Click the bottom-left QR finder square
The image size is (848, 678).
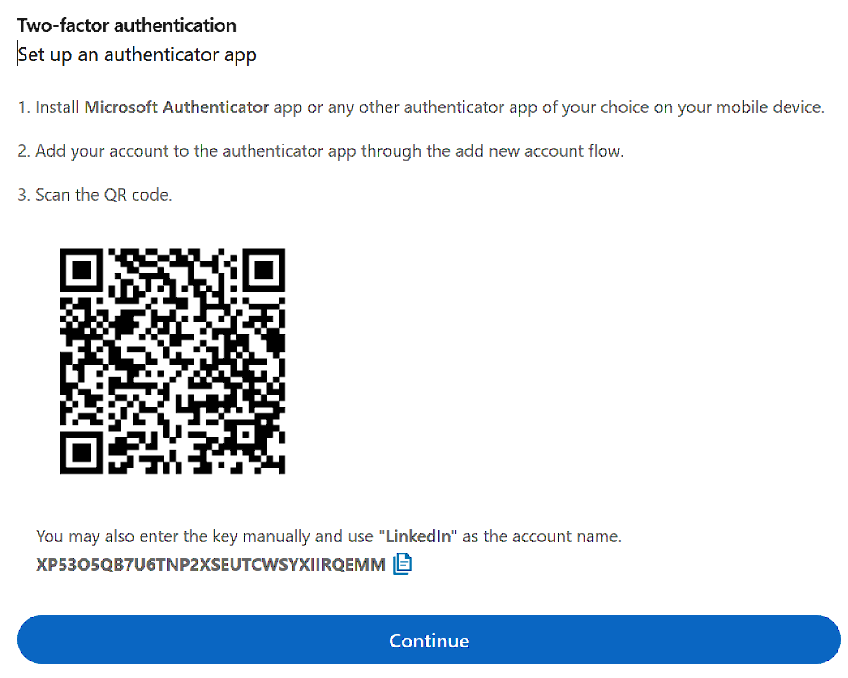click(85, 449)
